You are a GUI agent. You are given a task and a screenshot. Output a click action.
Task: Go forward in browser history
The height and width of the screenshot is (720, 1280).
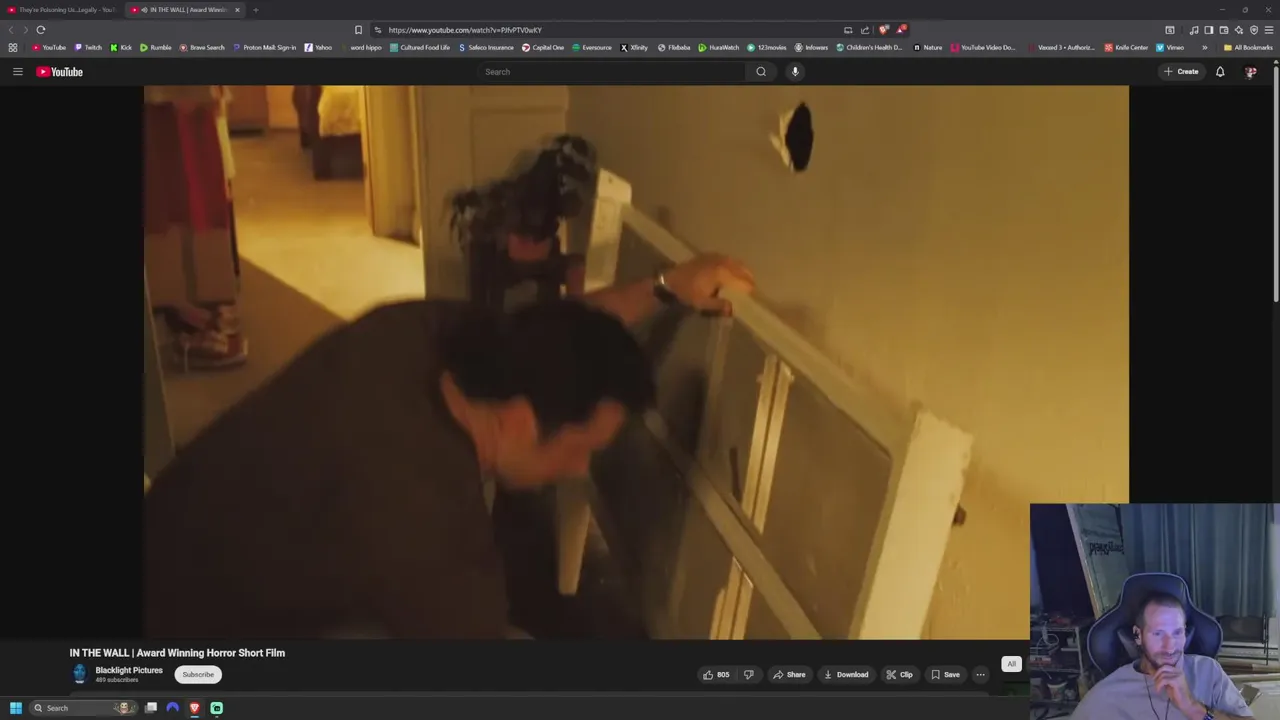(25, 30)
